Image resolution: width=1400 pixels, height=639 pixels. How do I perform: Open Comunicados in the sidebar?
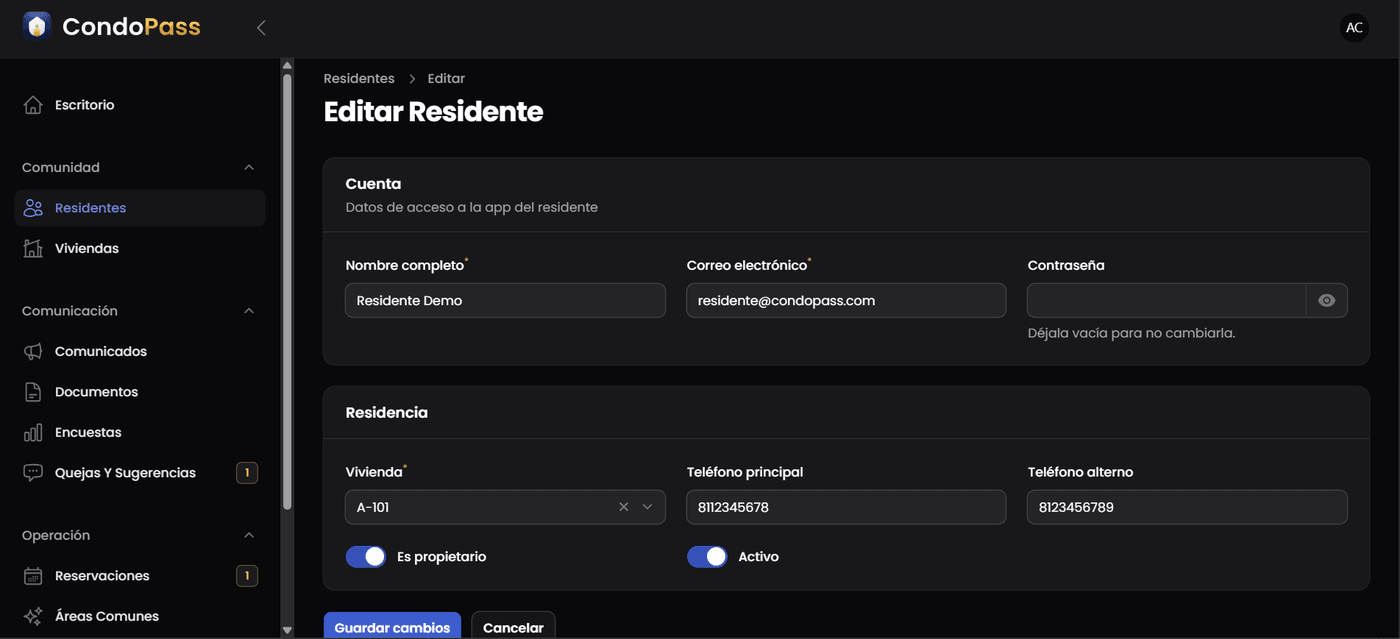click(140, 351)
